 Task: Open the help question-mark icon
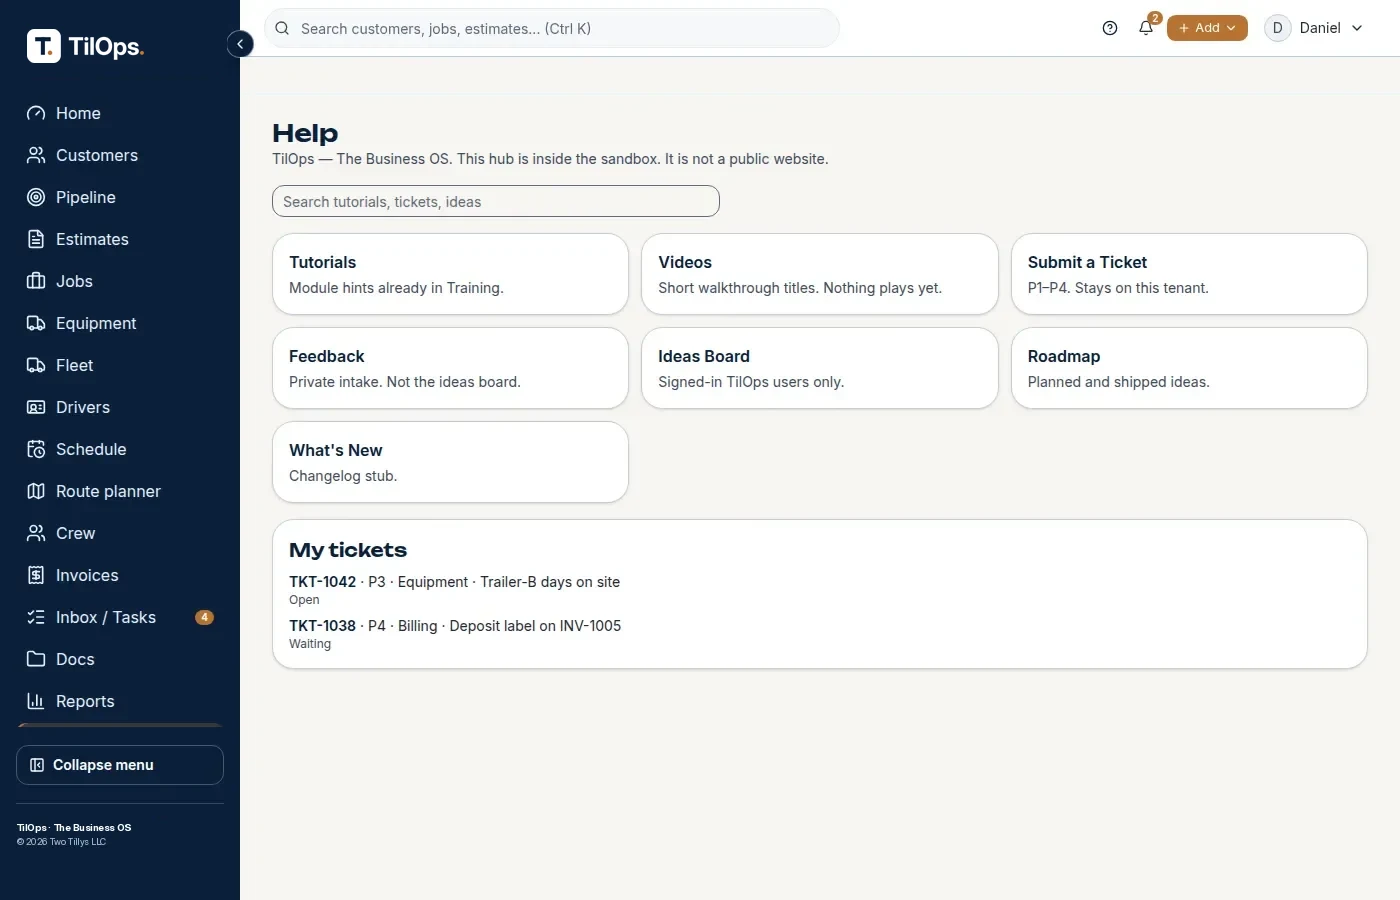[1110, 28]
